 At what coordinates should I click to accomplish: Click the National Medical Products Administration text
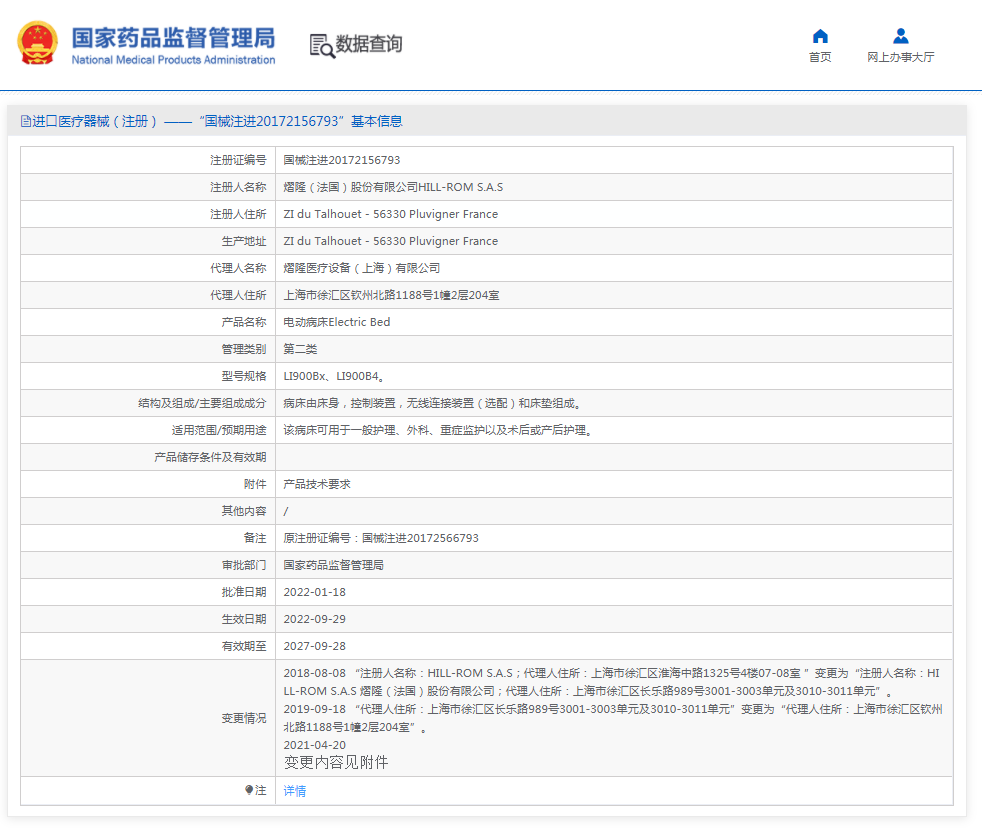[x=175, y=60]
